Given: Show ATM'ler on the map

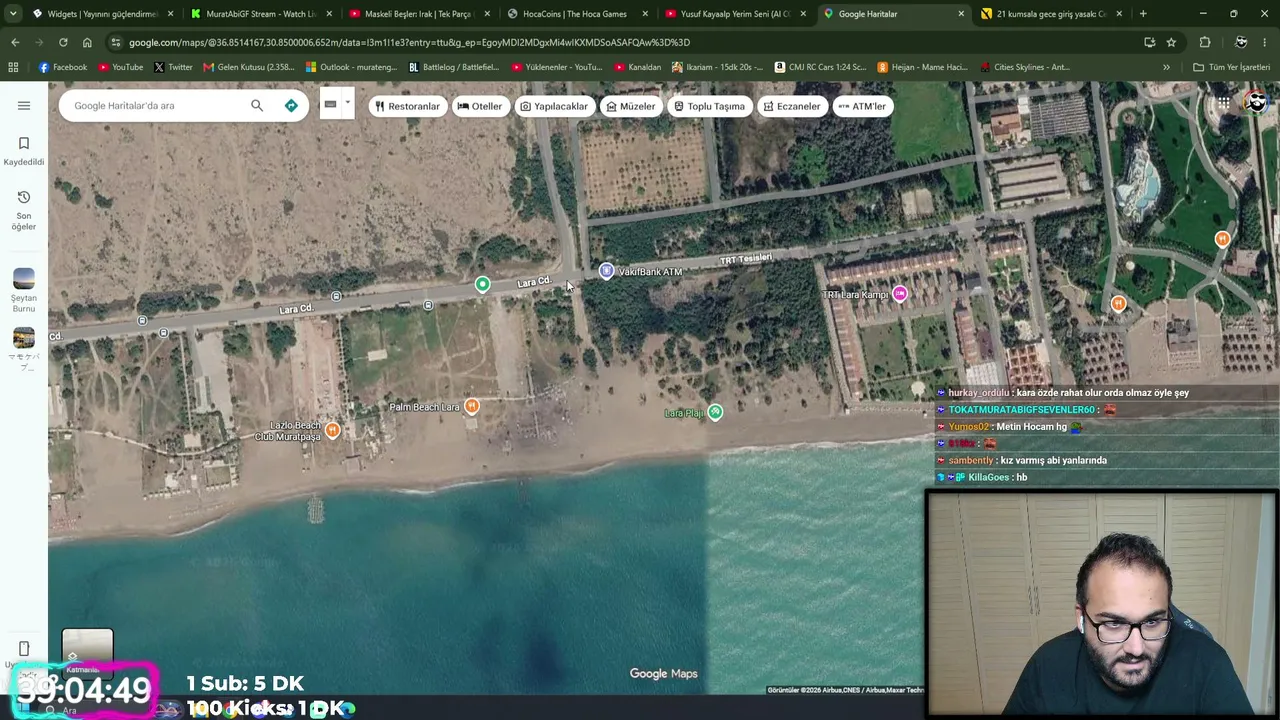Looking at the screenshot, I should tap(862, 106).
